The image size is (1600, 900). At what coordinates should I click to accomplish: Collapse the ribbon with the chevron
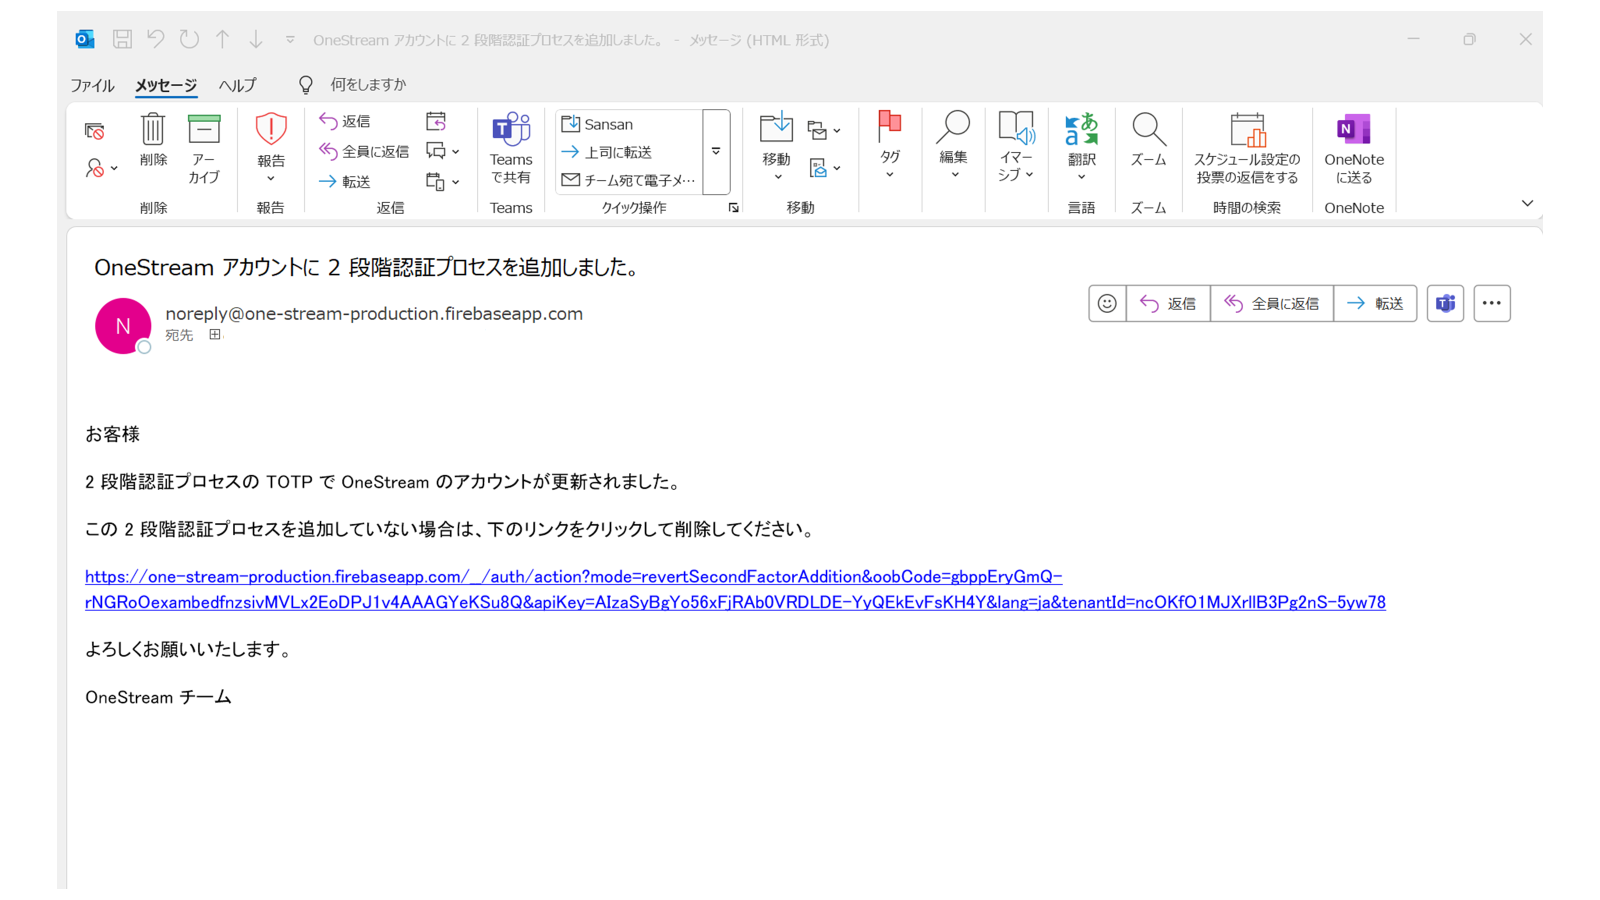(1527, 203)
